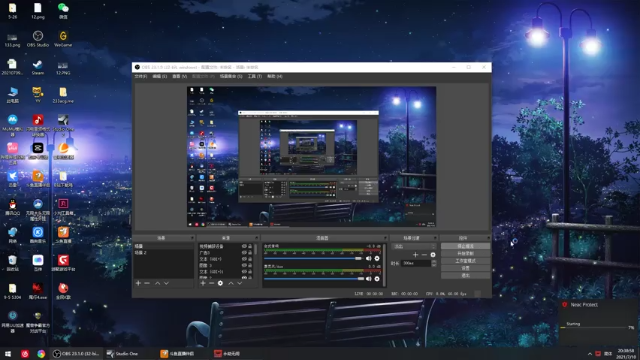This screenshot has width=640, height=360.
Task: Open the Steam desktop shortcut
Action: click(x=38, y=67)
